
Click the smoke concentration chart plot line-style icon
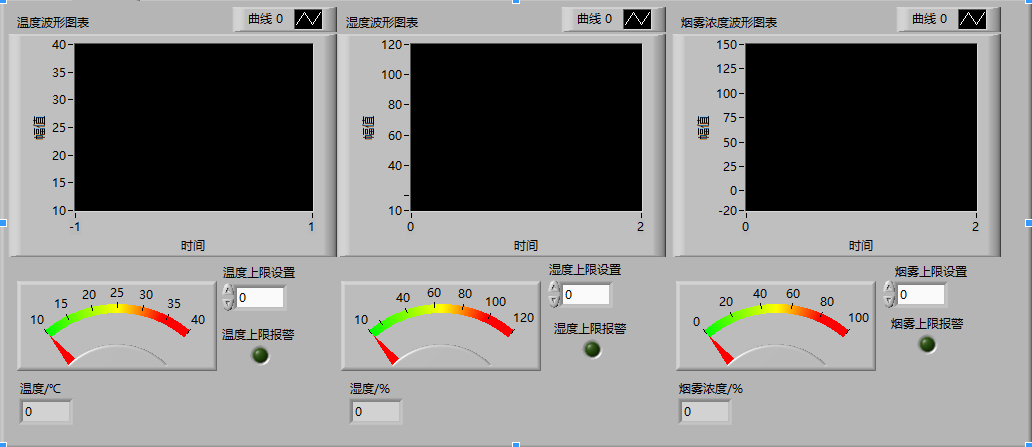pyautogui.click(x=972, y=19)
